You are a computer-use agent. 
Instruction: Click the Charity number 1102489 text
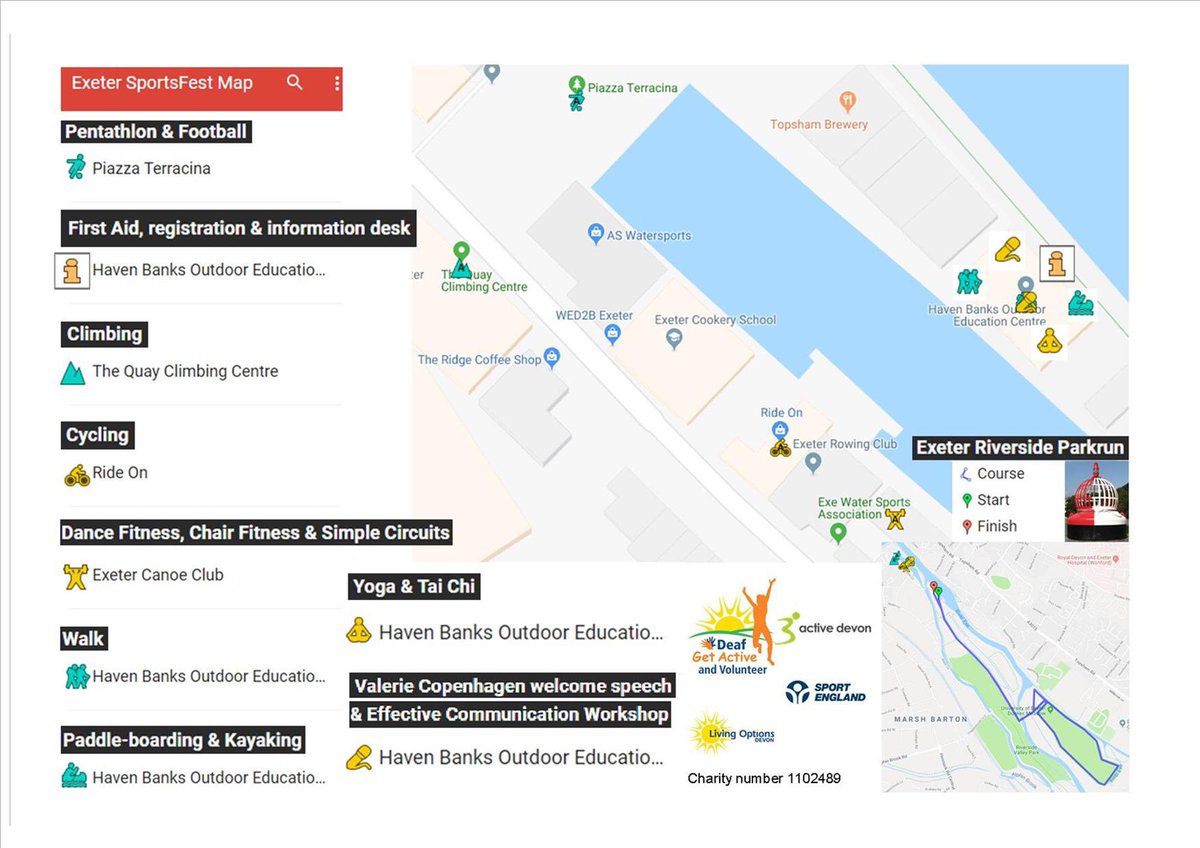click(x=764, y=778)
